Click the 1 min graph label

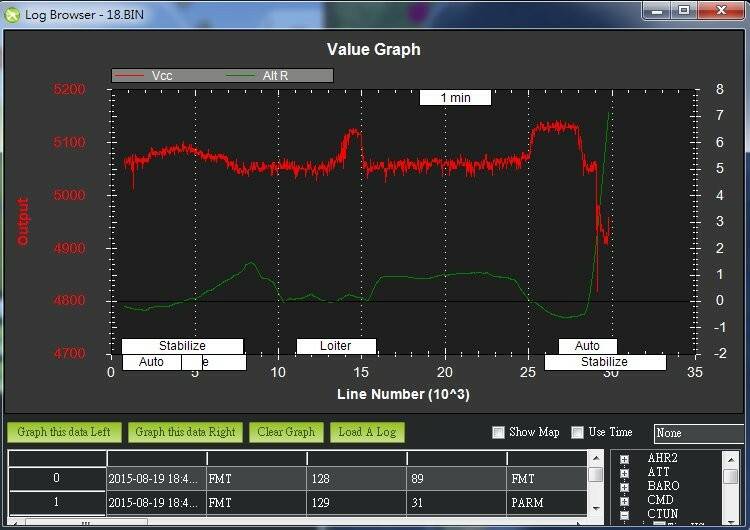point(455,98)
